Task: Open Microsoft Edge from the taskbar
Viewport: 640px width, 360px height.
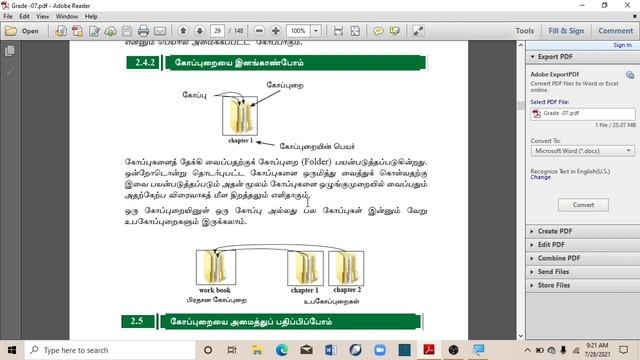Action: 281,350
